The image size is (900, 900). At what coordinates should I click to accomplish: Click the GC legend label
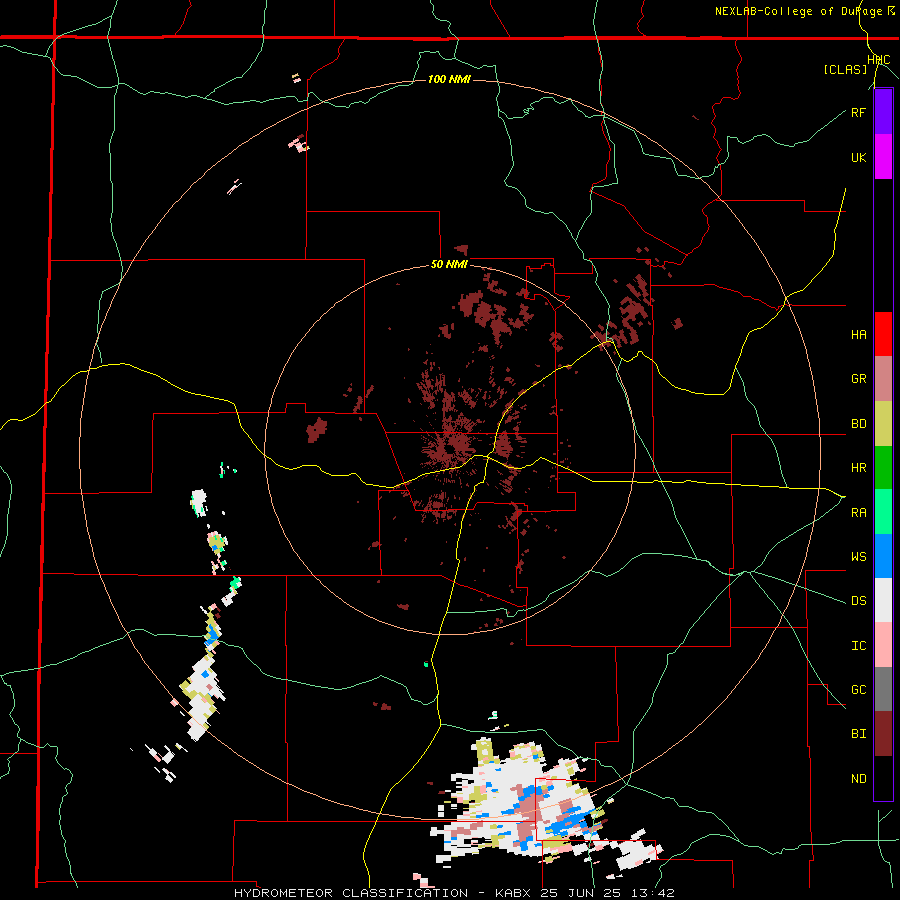pyautogui.click(x=858, y=689)
